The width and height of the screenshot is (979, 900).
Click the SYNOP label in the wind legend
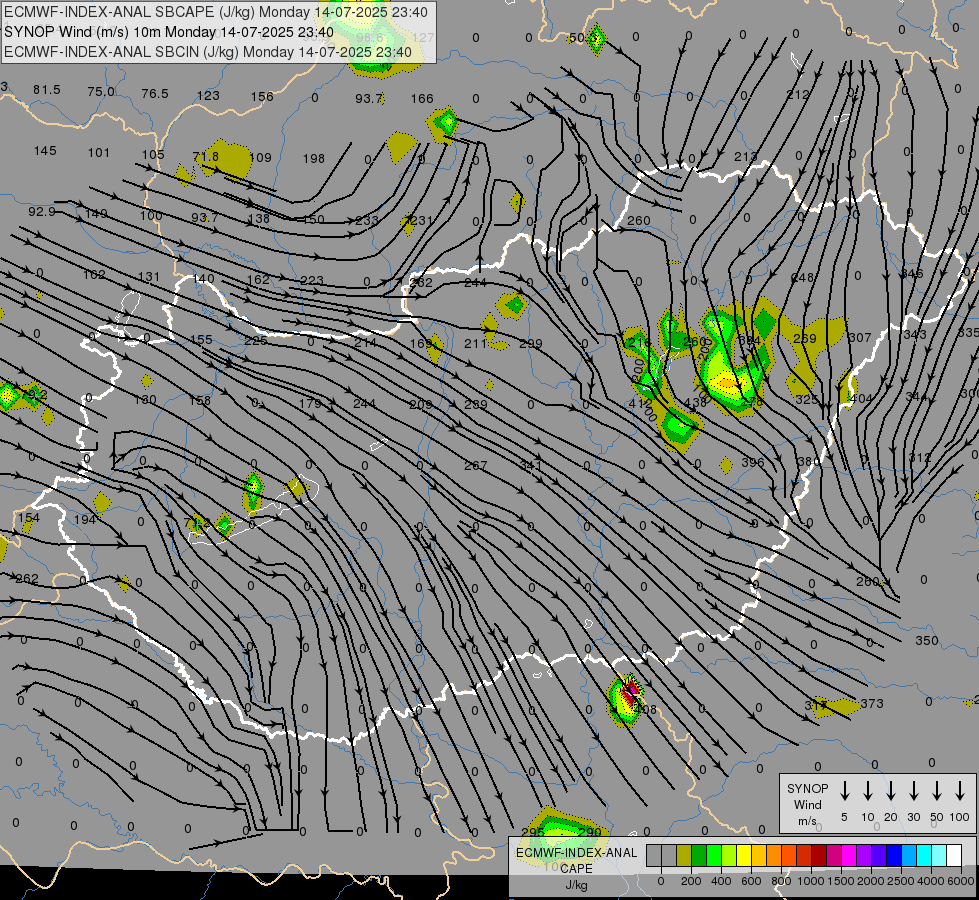point(807,788)
